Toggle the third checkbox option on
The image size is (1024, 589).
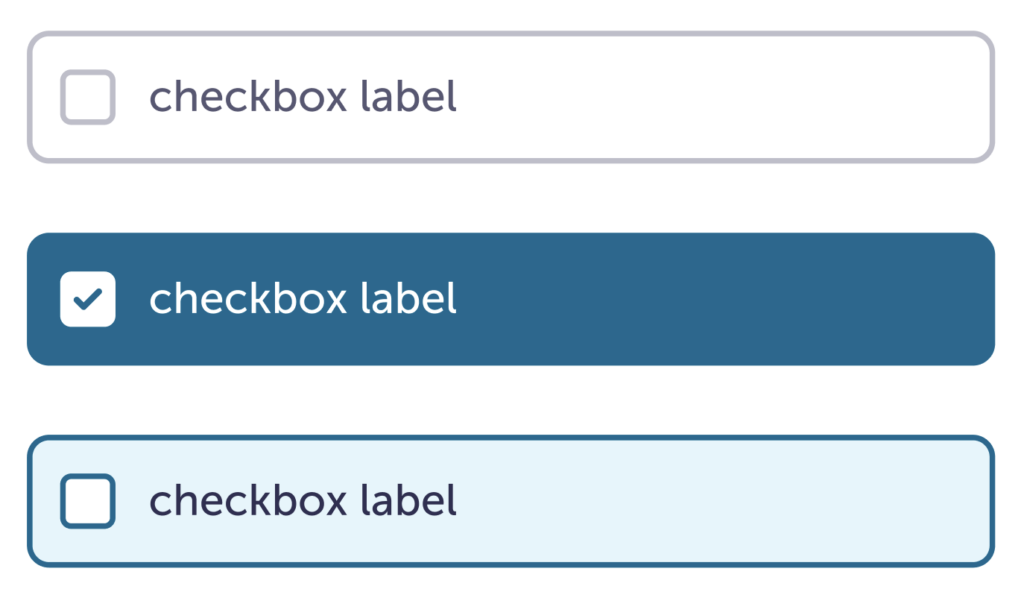tap(88, 501)
